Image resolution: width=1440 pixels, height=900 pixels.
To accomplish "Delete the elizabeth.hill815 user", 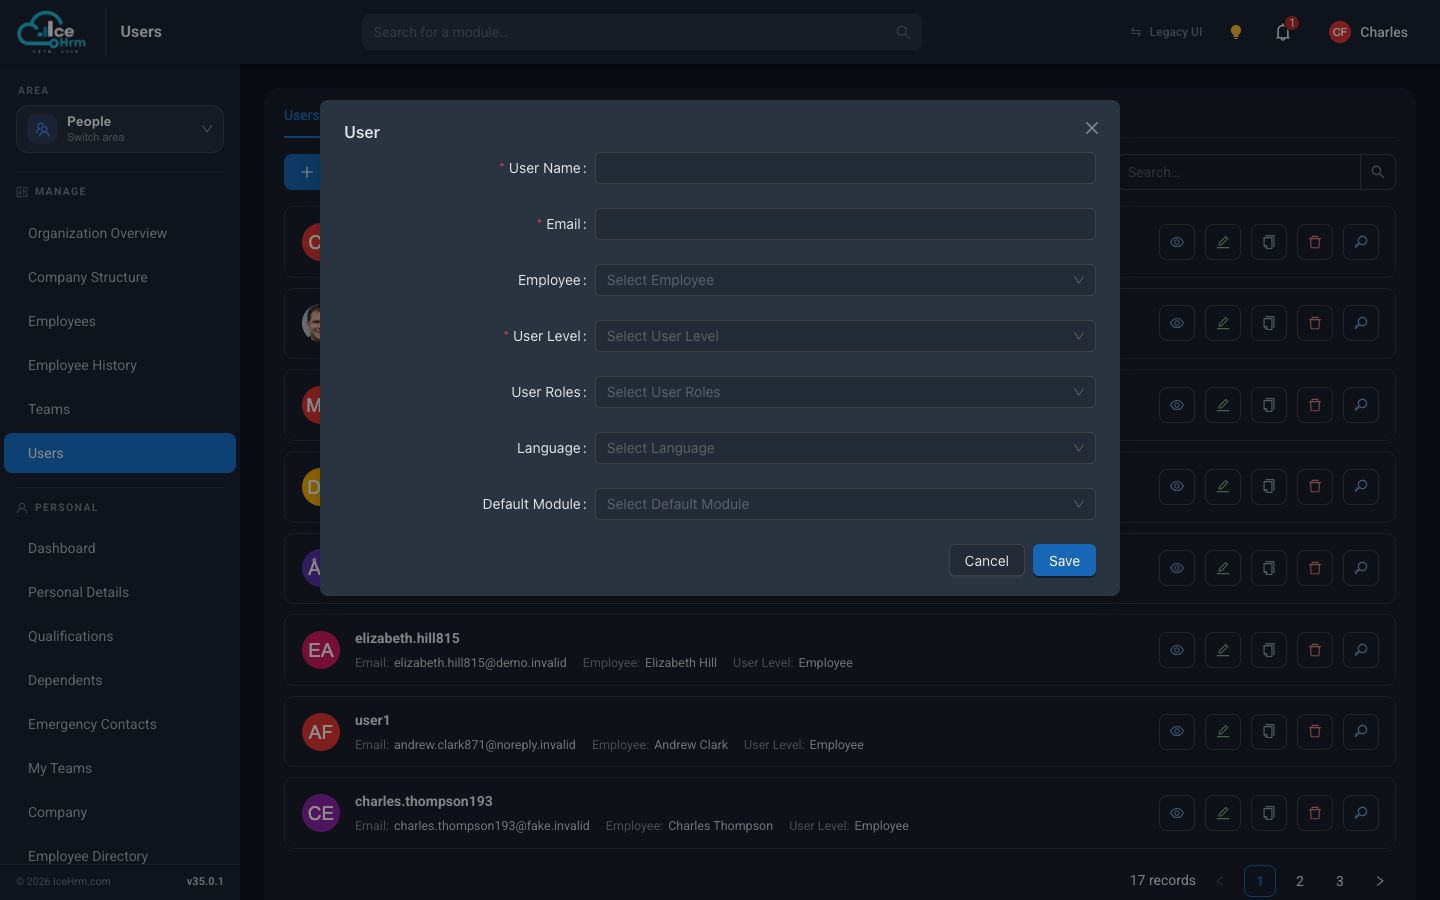I will click(1315, 650).
